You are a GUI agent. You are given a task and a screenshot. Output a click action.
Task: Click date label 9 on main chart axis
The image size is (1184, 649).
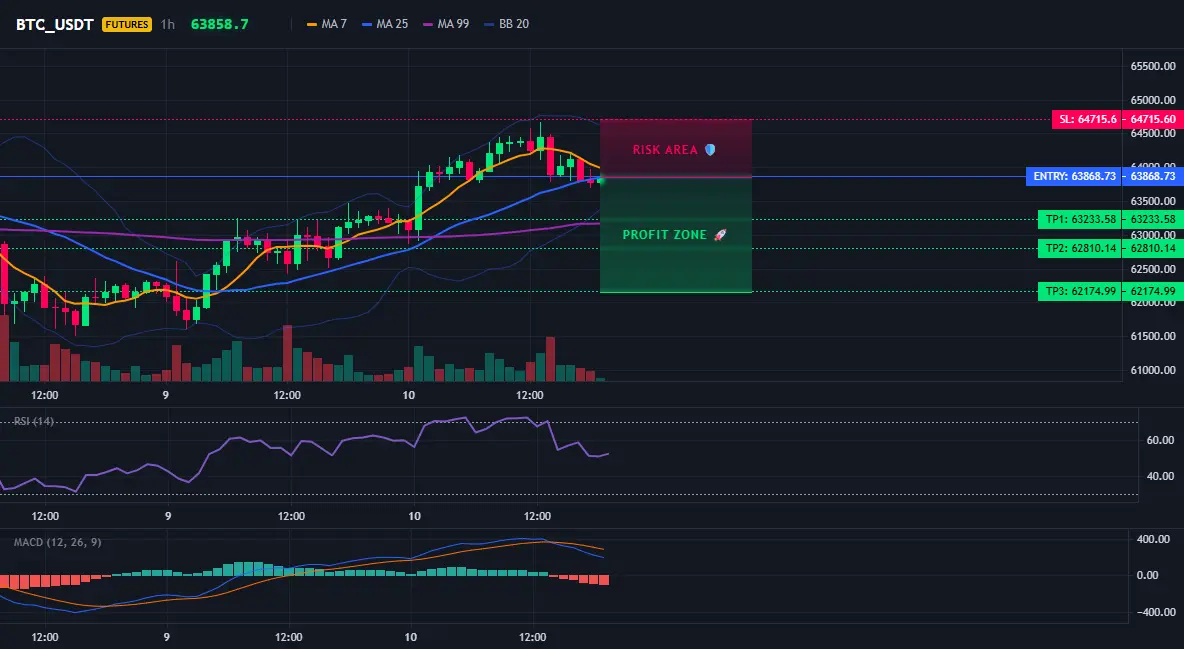[x=165, y=395]
